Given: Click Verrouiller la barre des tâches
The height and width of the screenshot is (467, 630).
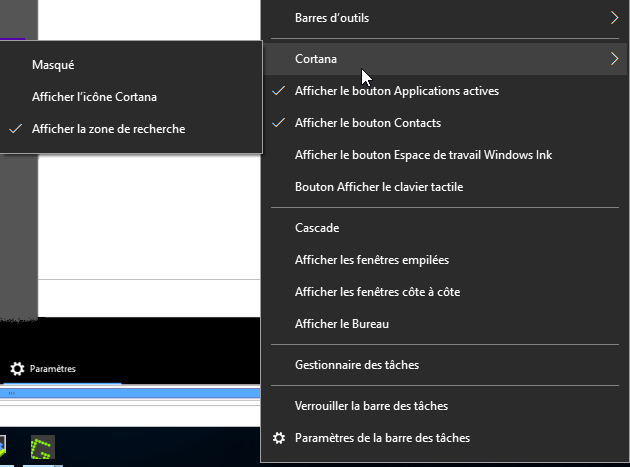Looking at the screenshot, I should pos(371,406).
